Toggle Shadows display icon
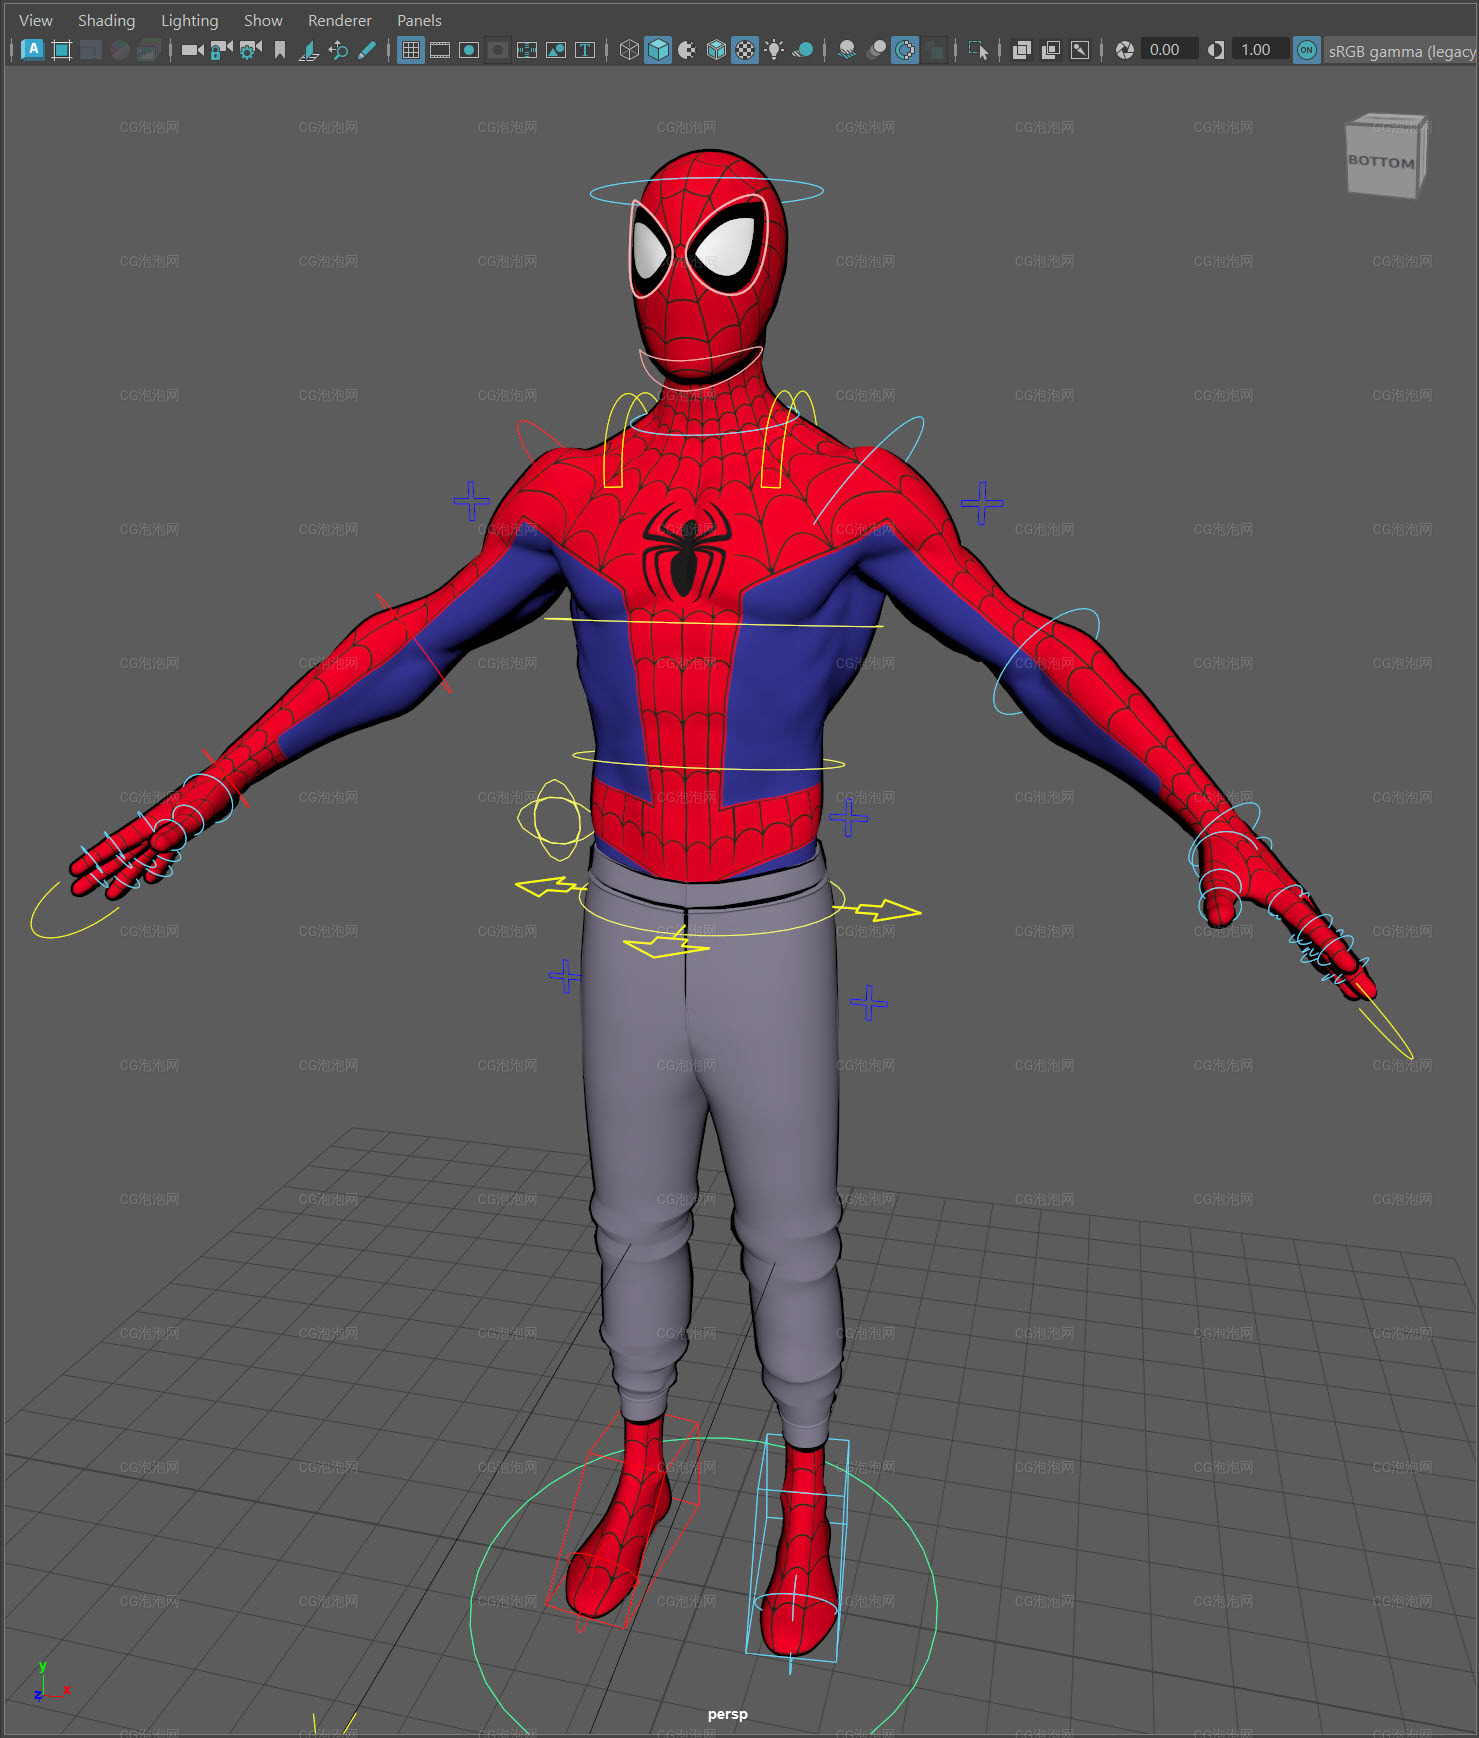 pos(803,50)
